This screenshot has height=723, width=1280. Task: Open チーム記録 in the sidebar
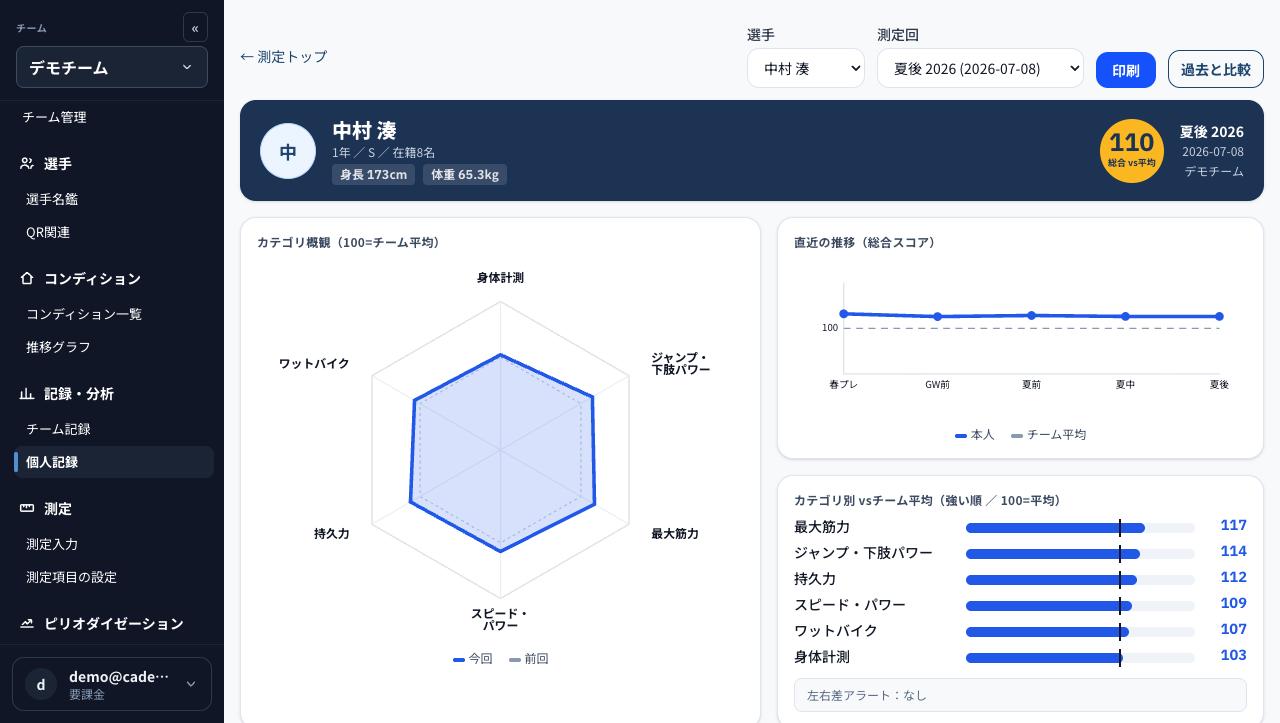pyautogui.click(x=58, y=429)
